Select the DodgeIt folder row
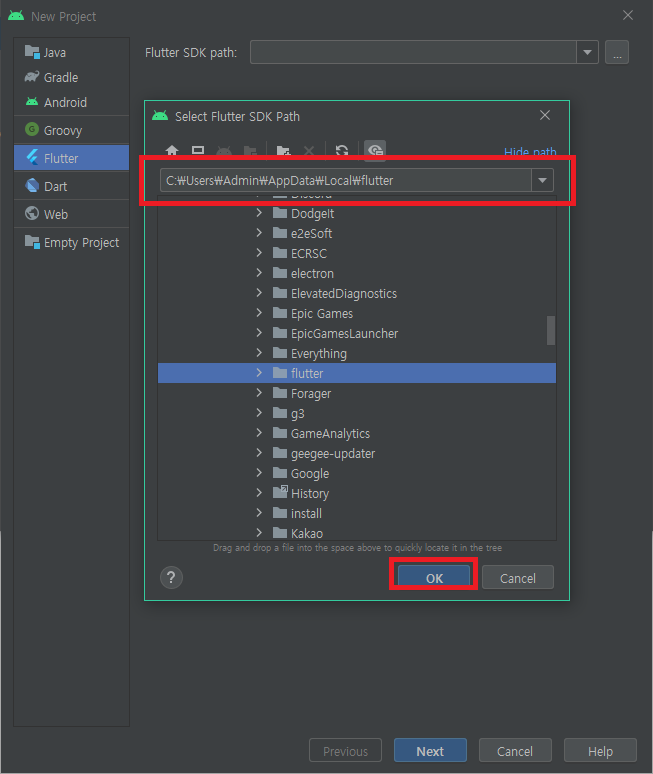Viewport: 653px width, 774px height. [x=356, y=213]
